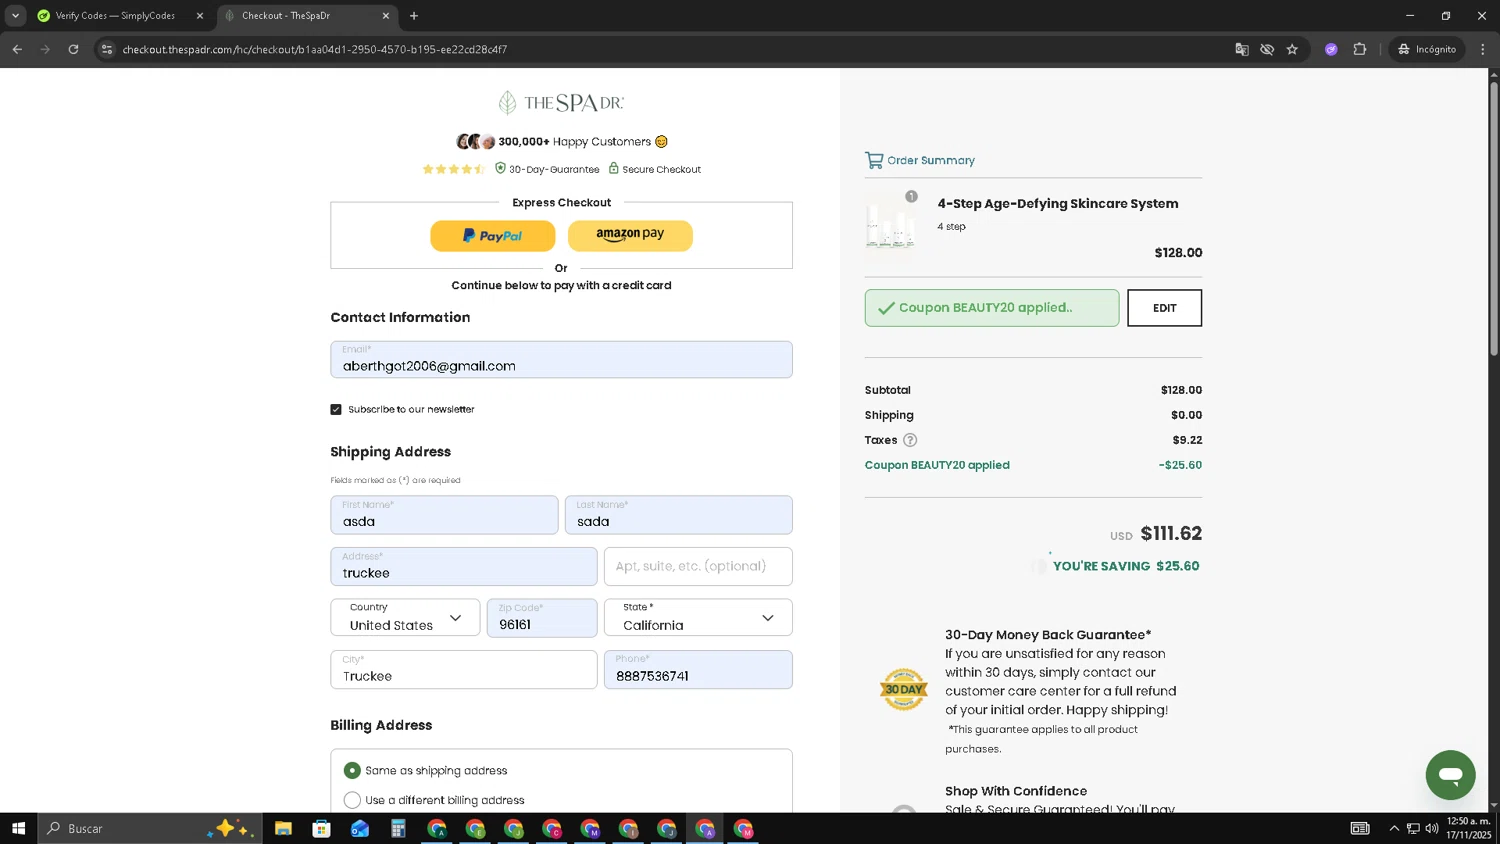Open the Extensions puzzle icon
1500x844 pixels.
coord(1359,49)
